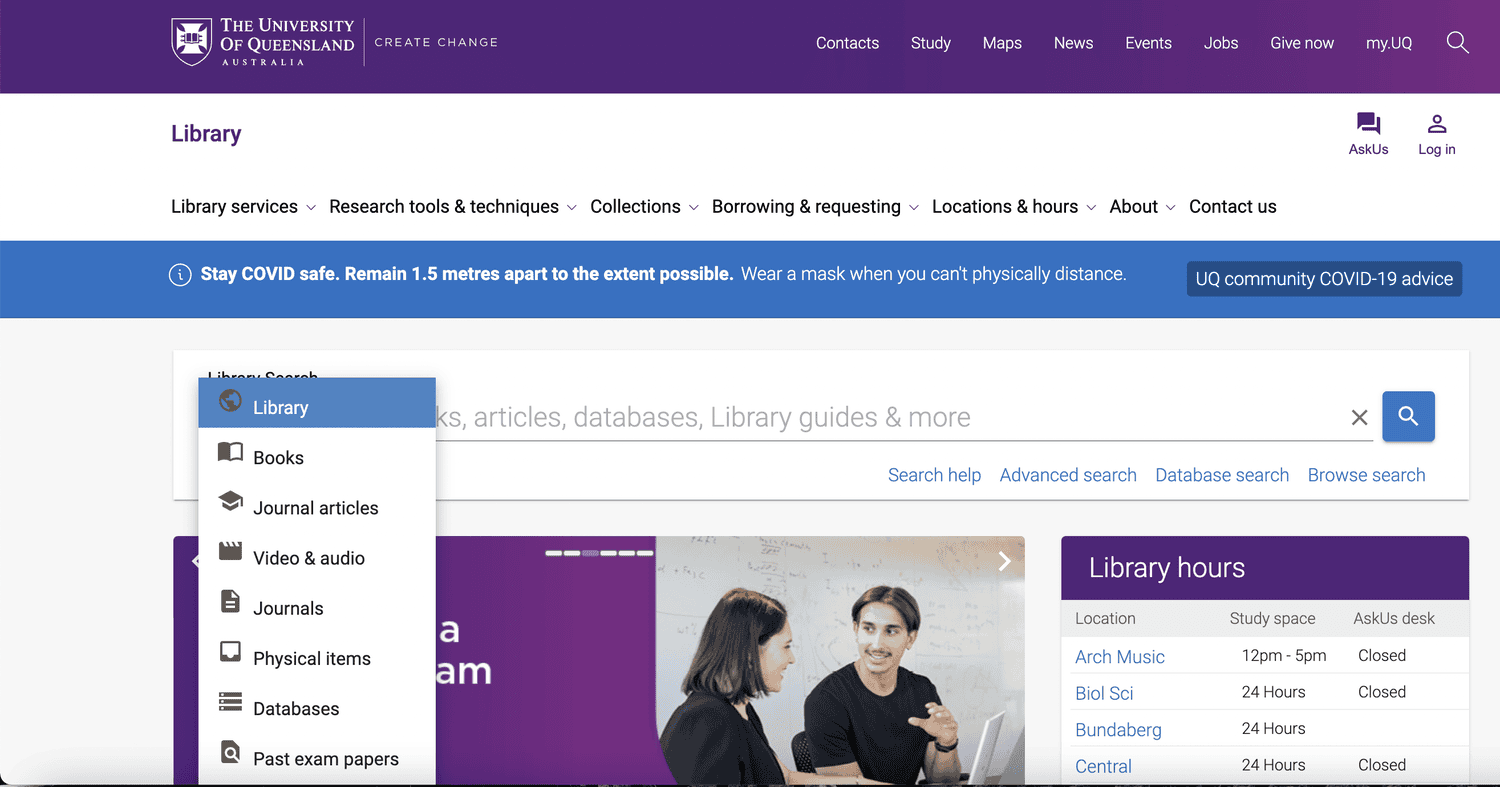The image size is (1500, 787).
Task: Open Maps in the top header
Action: pyautogui.click(x=1002, y=43)
